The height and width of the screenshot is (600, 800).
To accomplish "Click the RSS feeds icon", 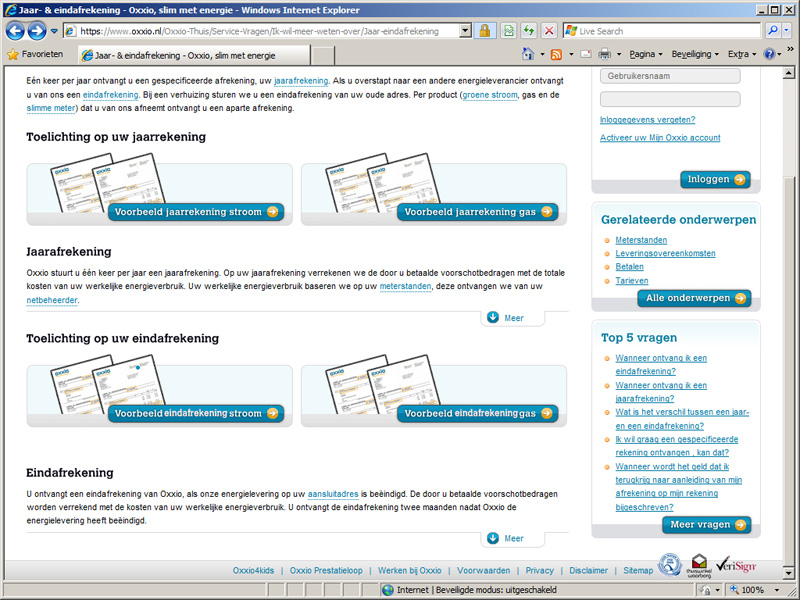I will (x=557, y=54).
